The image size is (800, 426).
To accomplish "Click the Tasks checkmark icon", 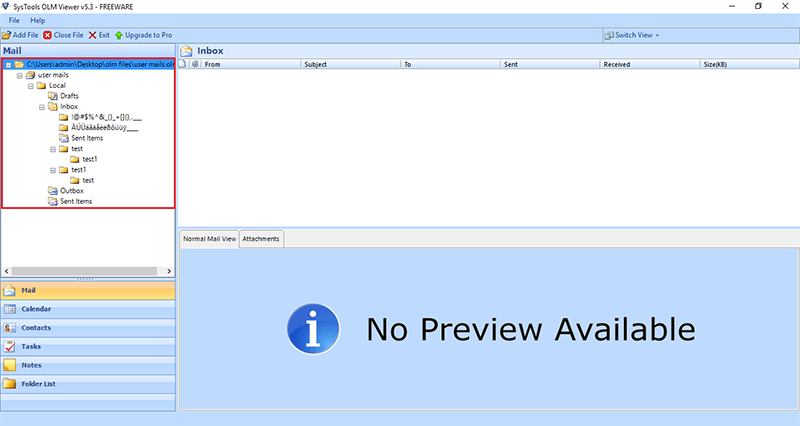I will 10,346.
